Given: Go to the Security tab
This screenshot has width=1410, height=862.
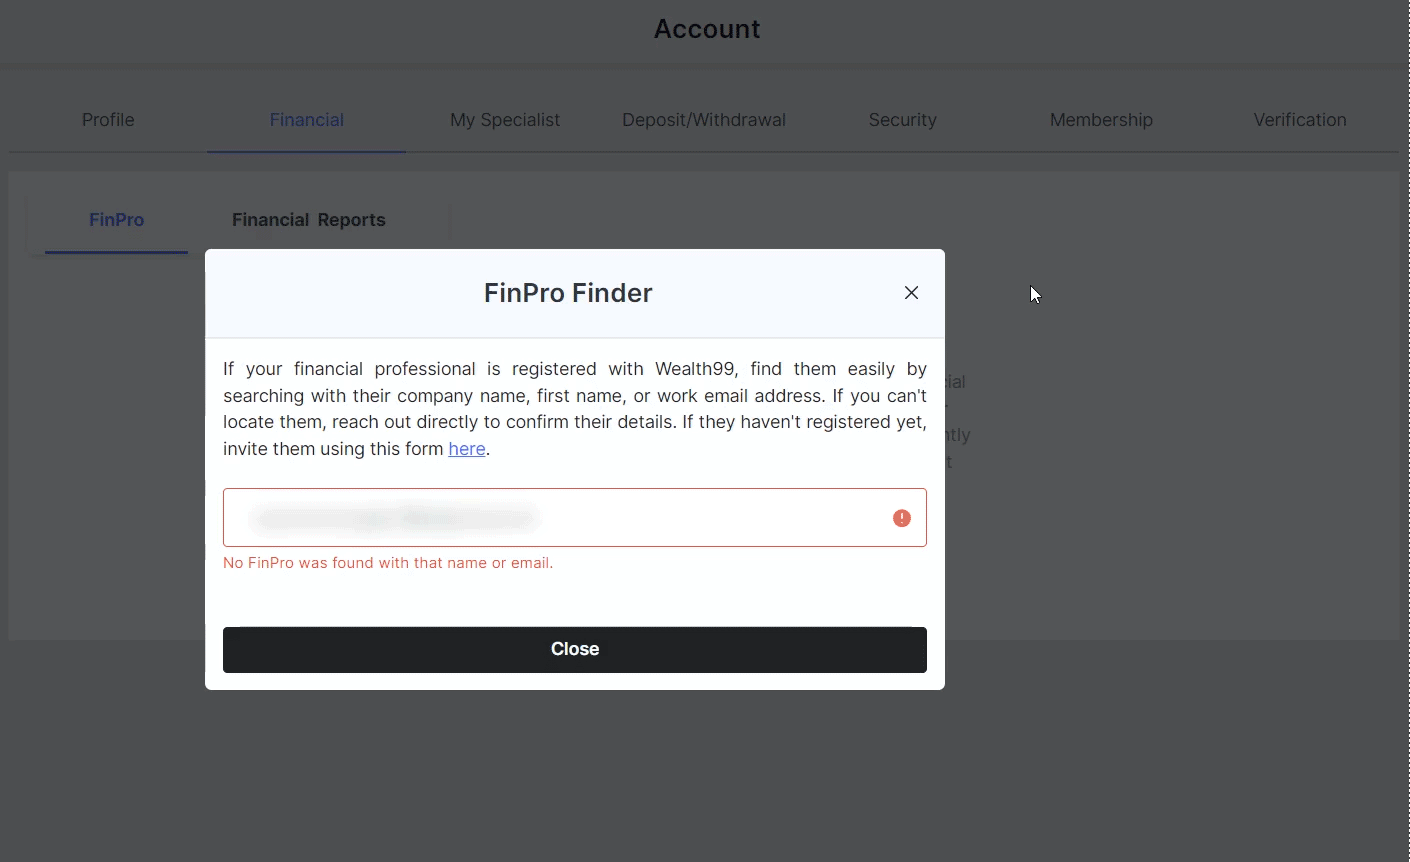Looking at the screenshot, I should point(903,120).
